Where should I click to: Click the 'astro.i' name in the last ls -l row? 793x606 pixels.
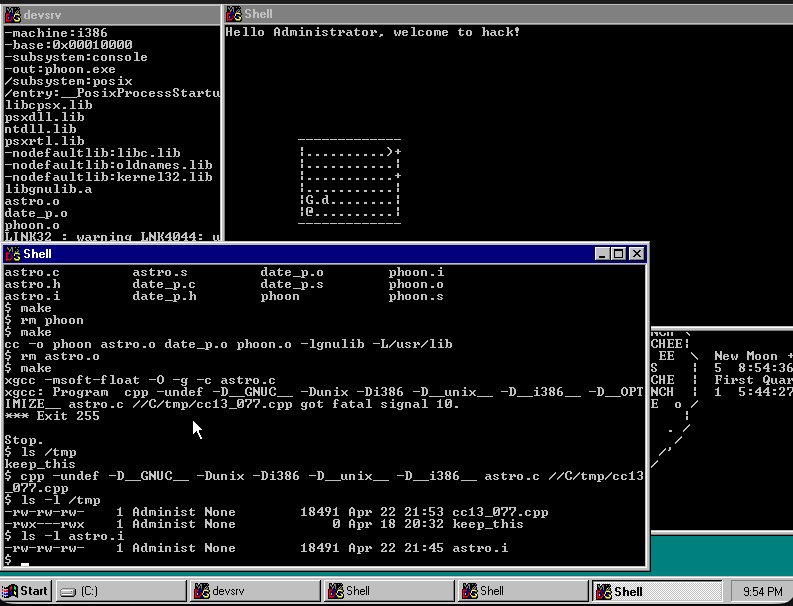click(x=480, y=548)
